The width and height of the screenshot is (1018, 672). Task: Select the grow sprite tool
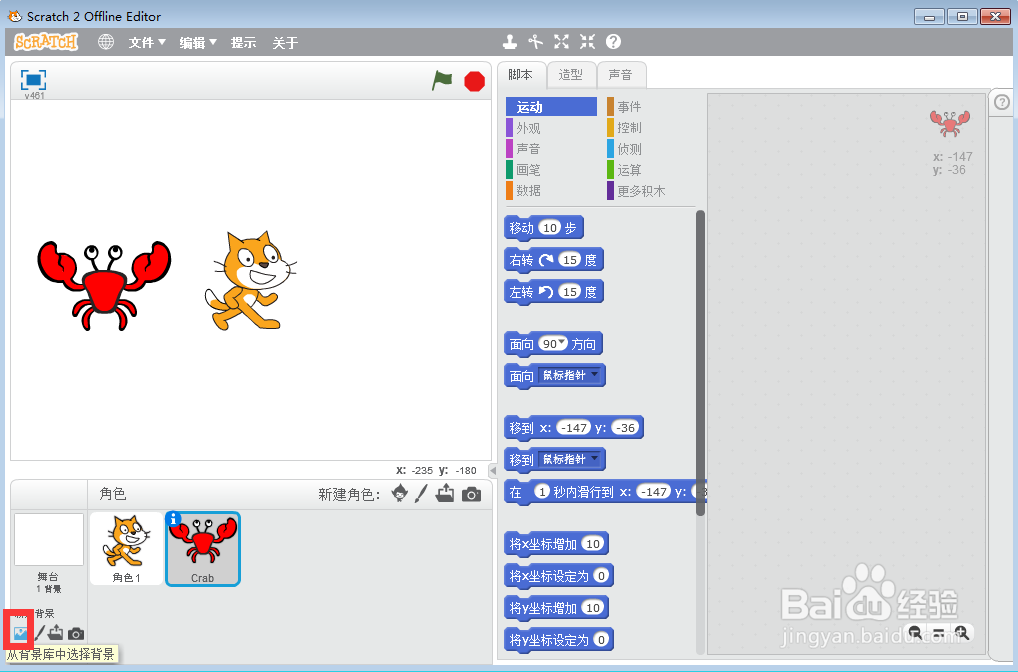point(561,42)
